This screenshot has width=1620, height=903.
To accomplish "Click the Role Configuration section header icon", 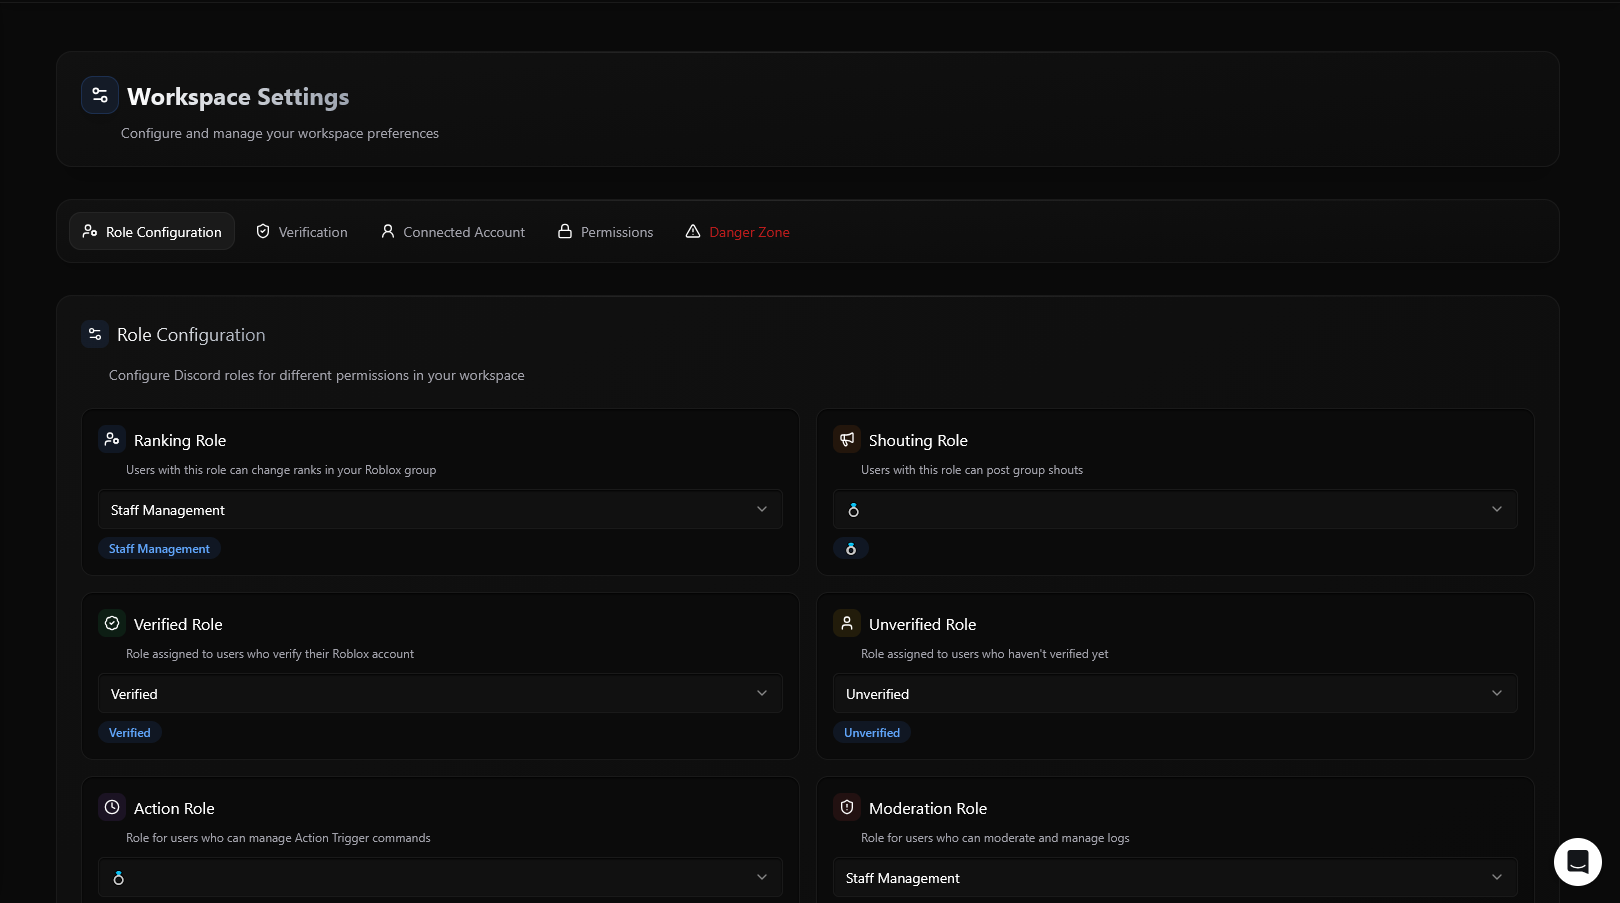I will [95, 335].
